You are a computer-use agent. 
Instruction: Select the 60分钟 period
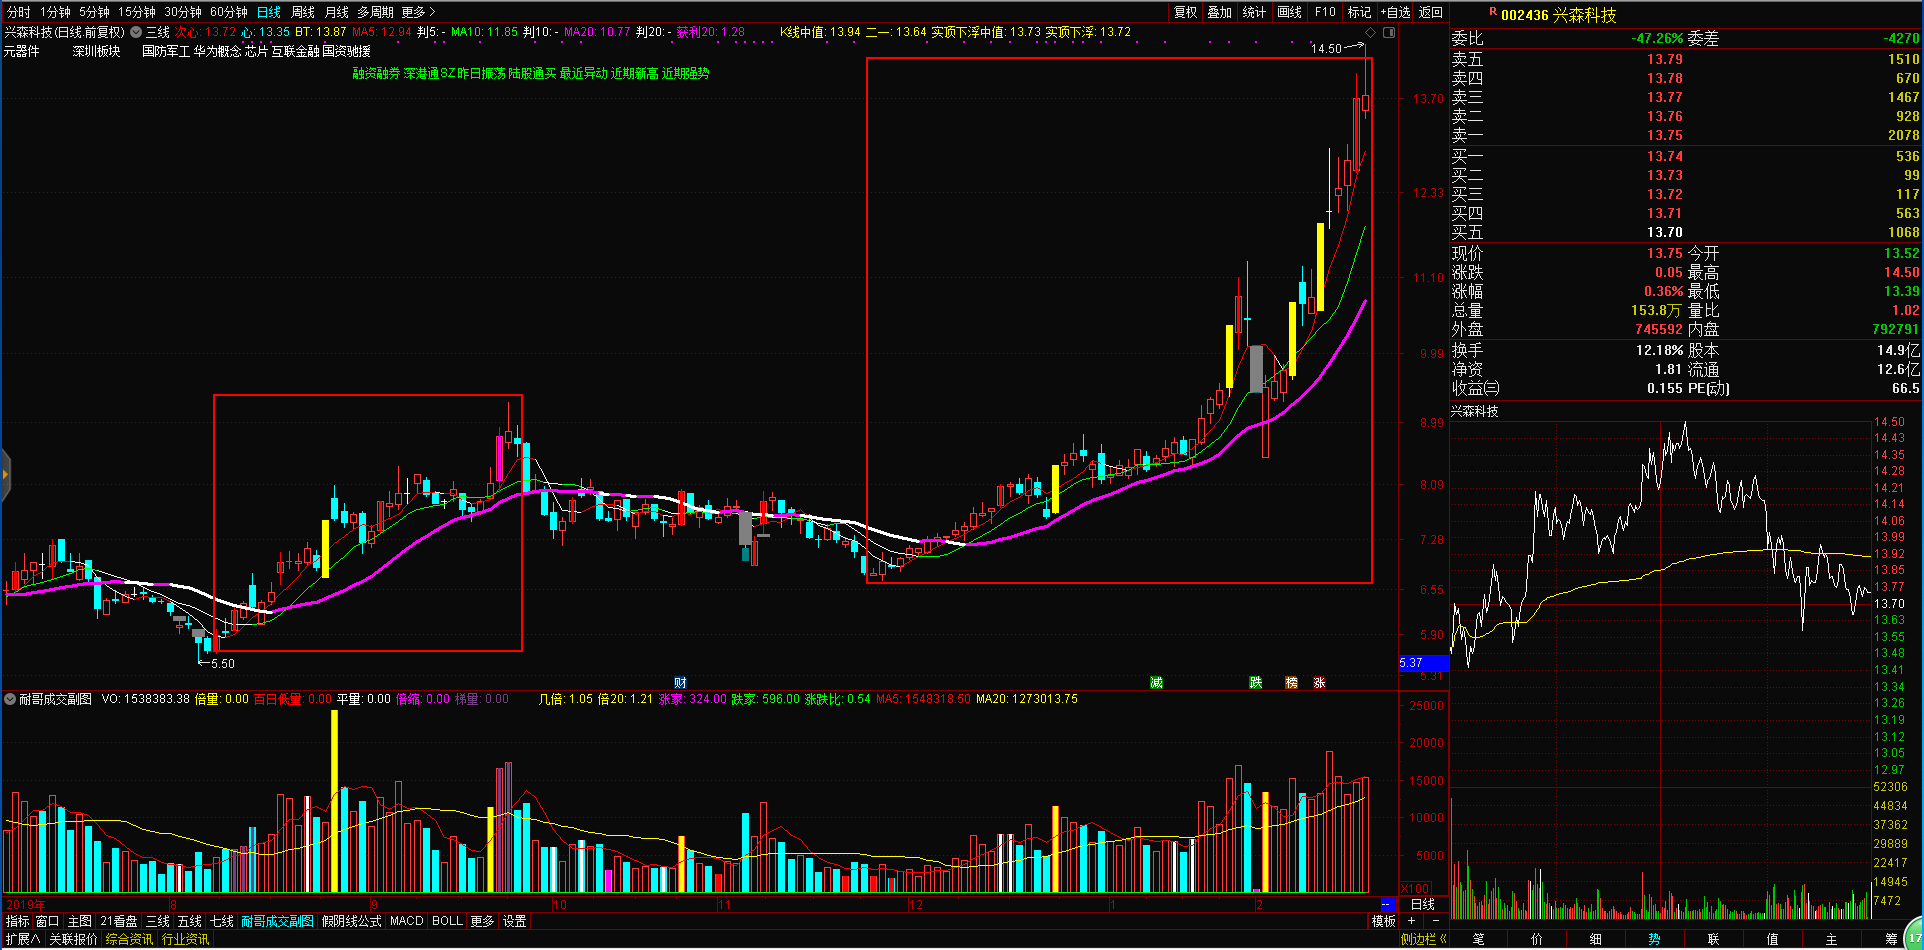[x=229, y=12]
